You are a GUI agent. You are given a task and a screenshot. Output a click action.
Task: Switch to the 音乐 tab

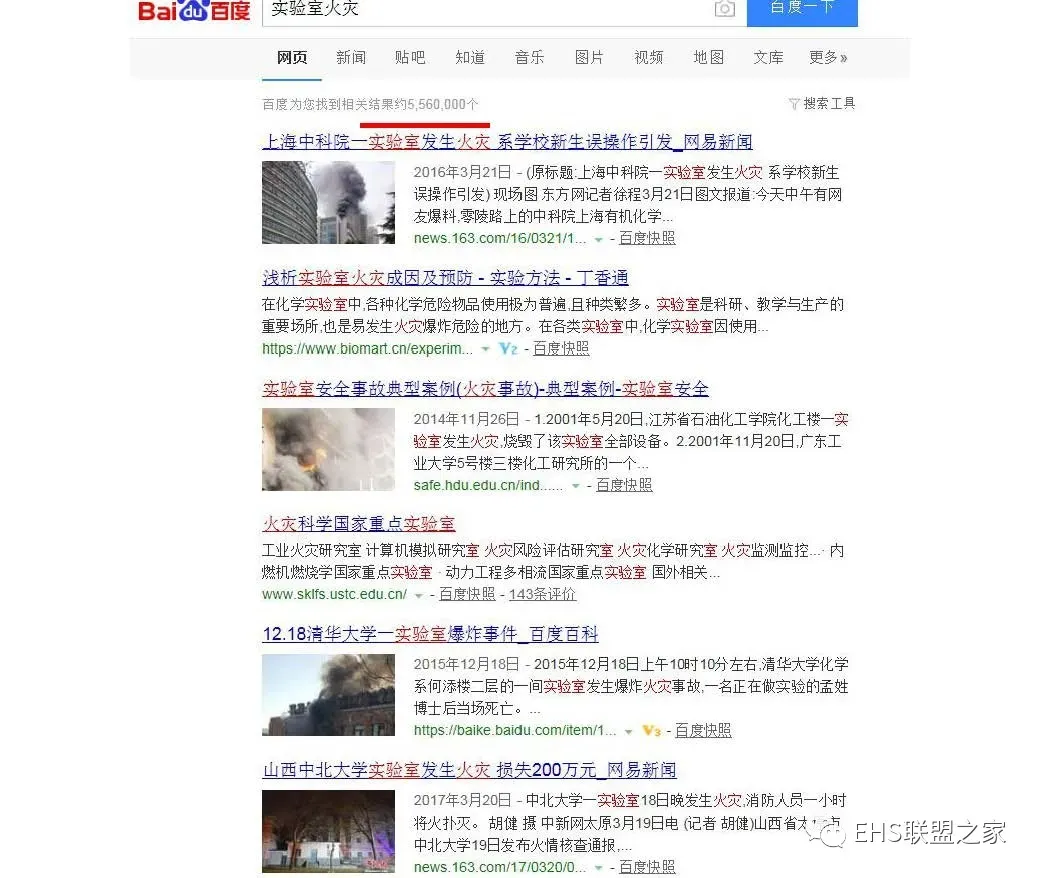coord(529,58)
